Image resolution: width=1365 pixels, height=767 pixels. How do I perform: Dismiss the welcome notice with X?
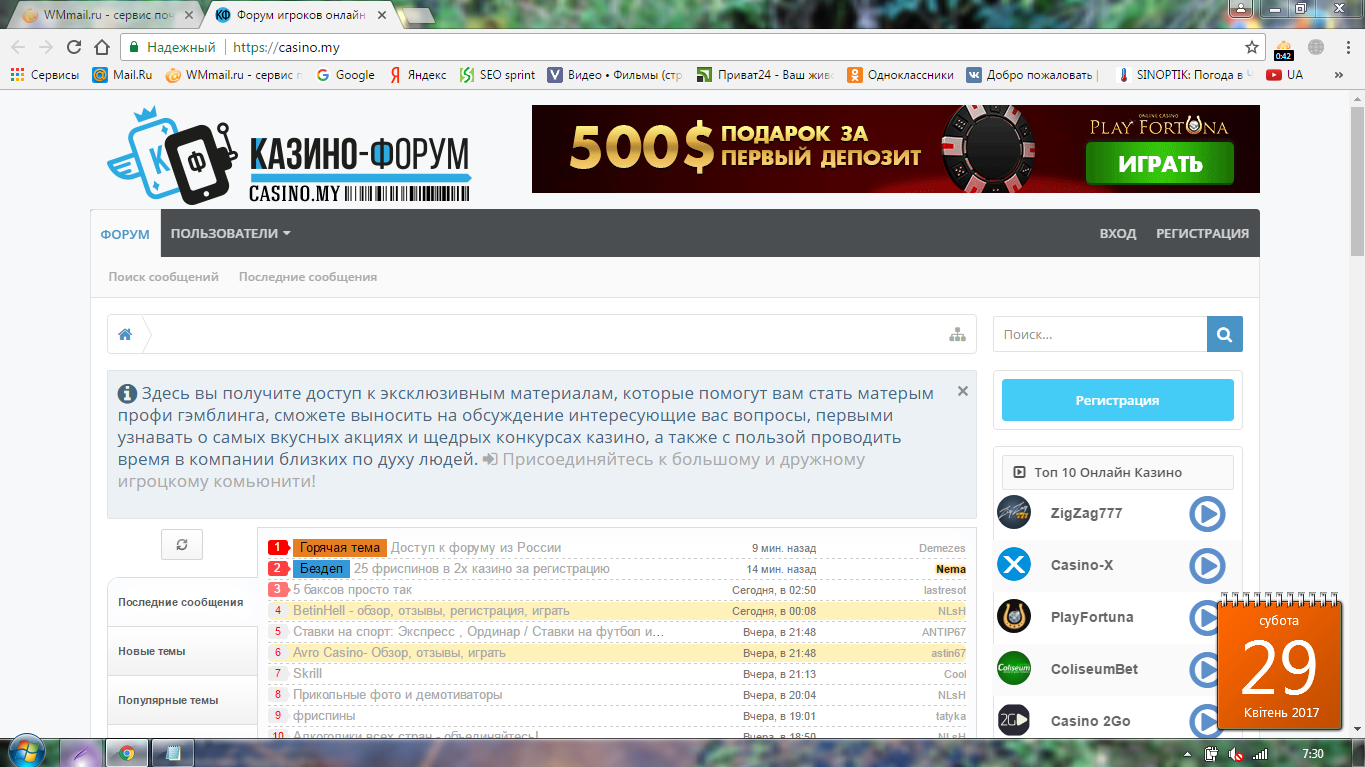coord(963,392)
